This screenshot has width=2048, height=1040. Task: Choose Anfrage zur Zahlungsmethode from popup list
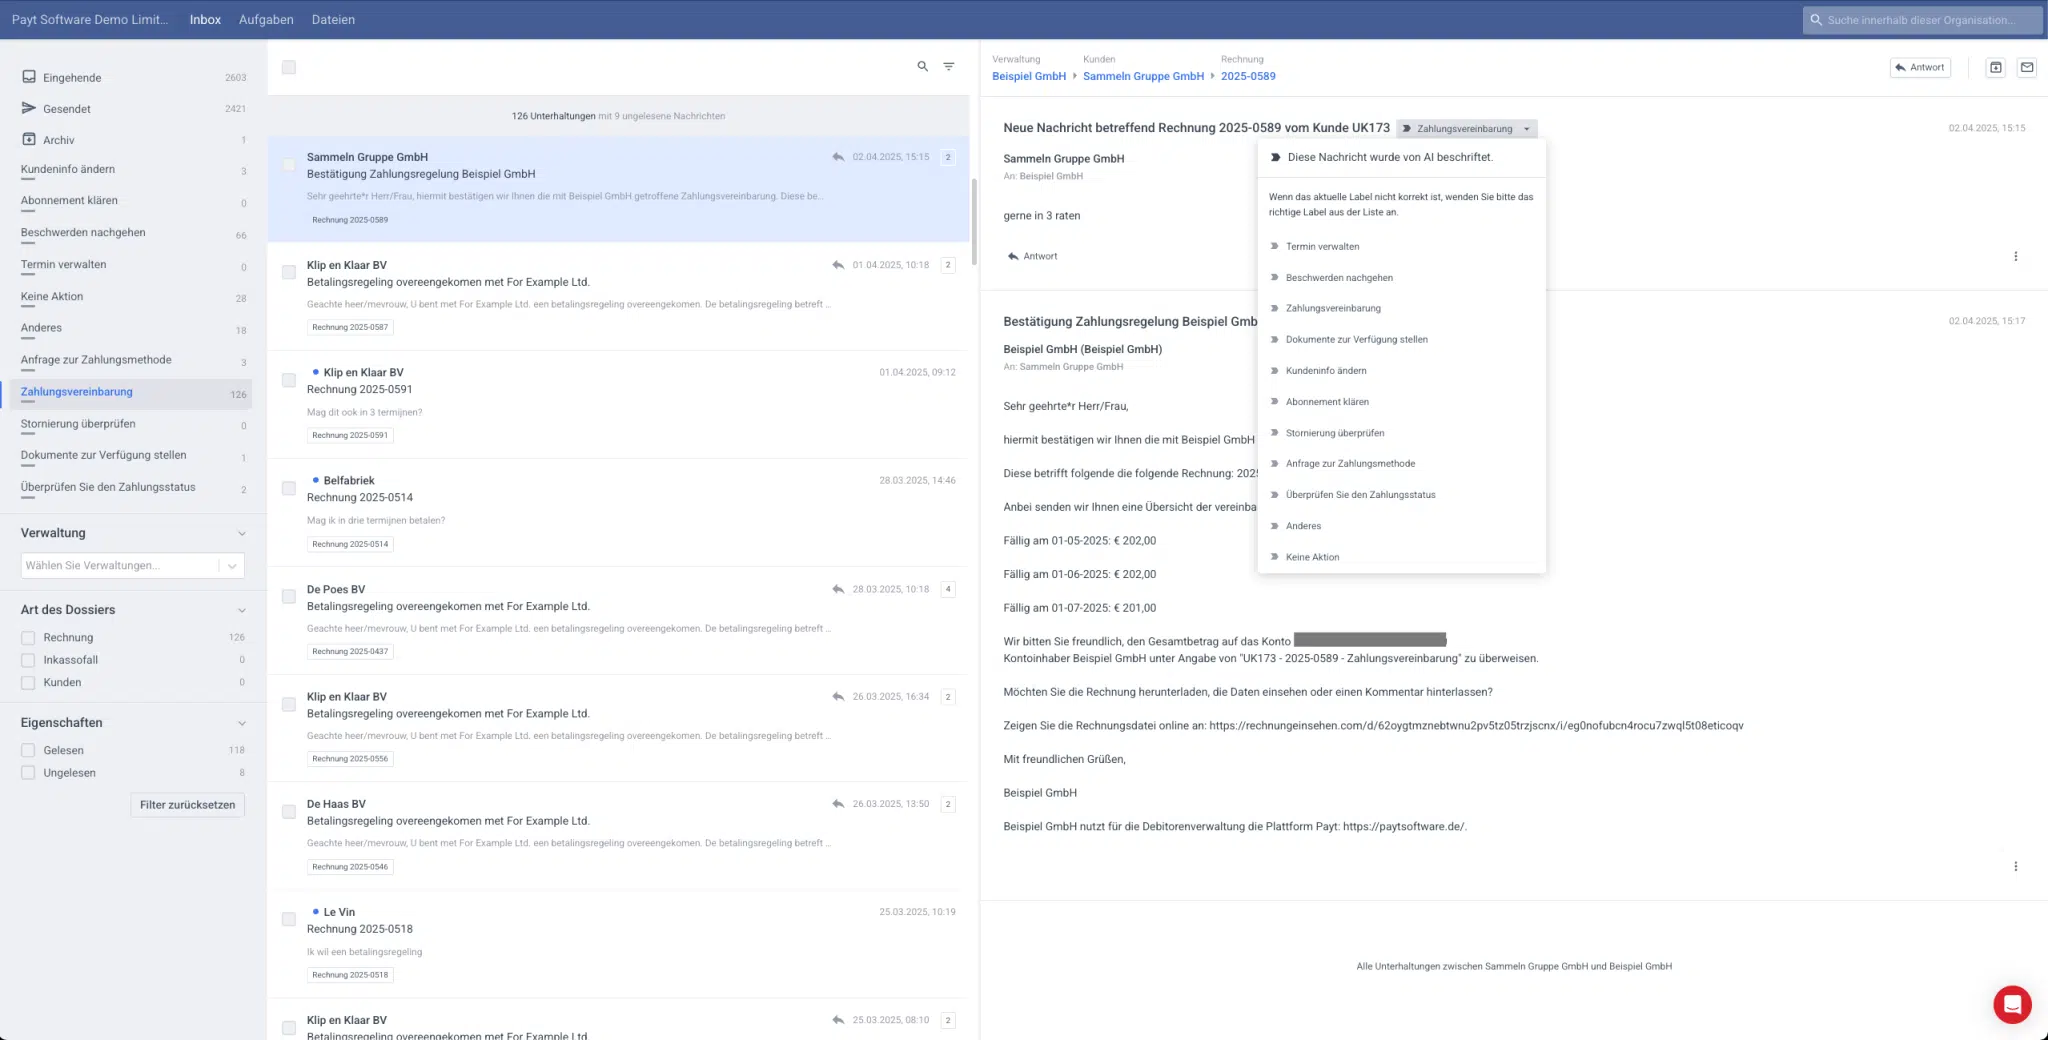(1350, 463)
